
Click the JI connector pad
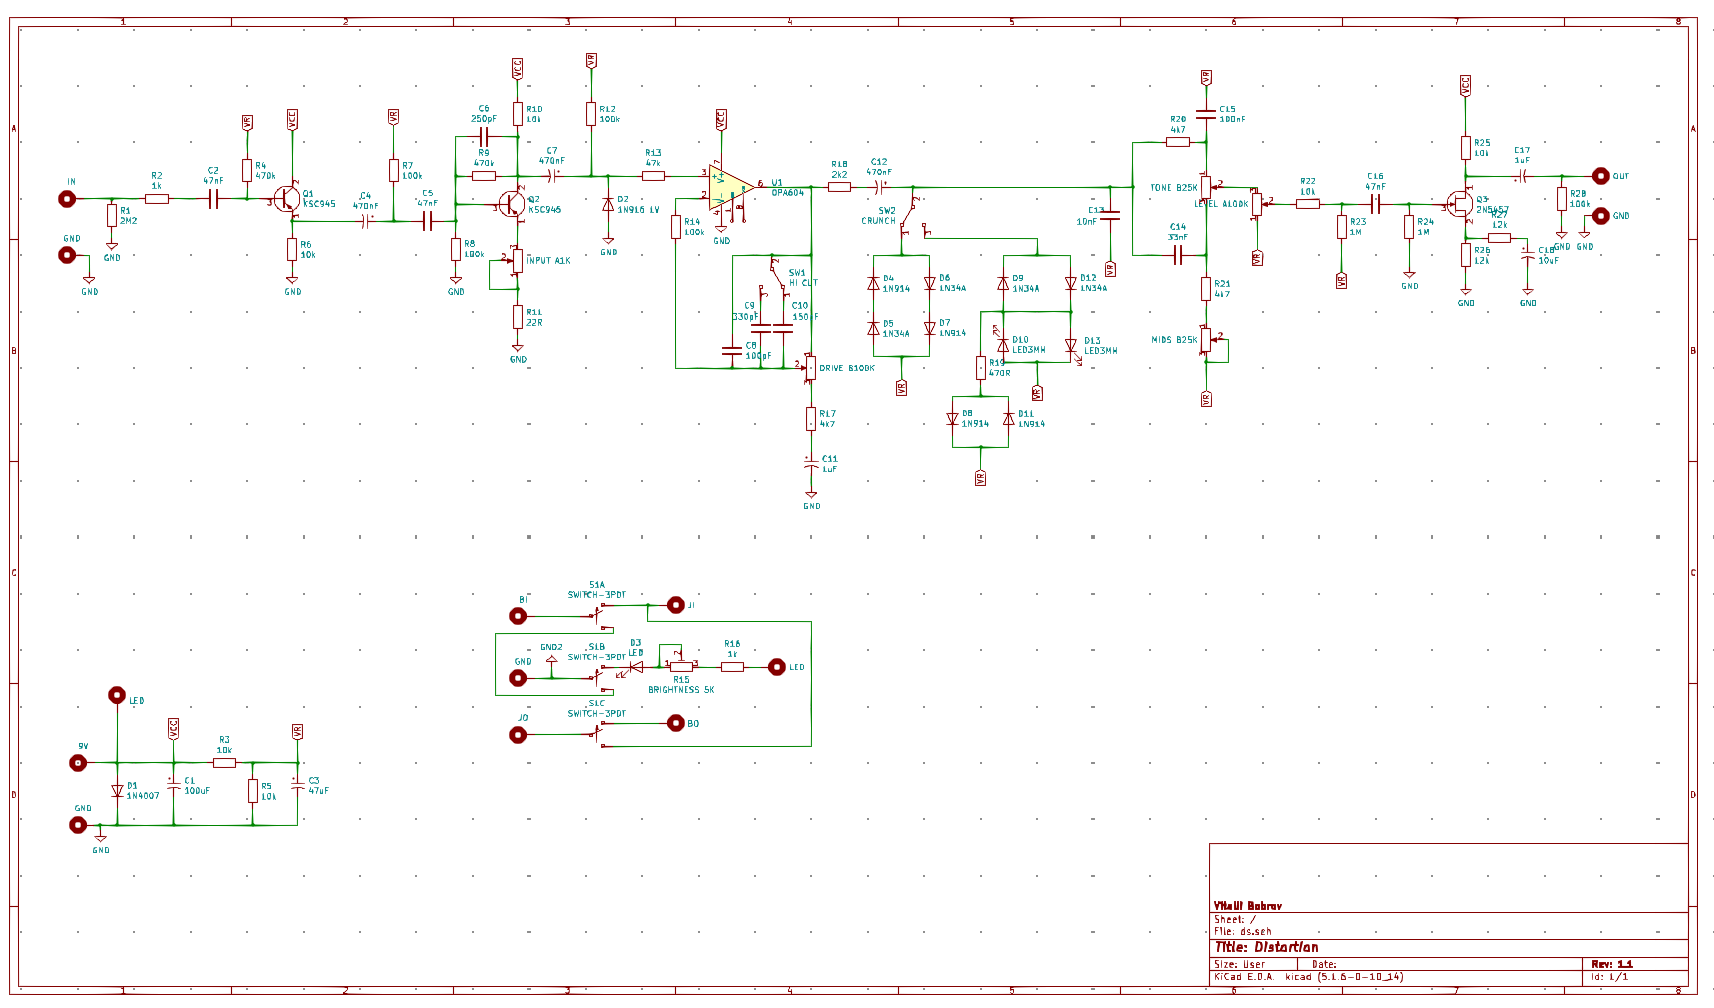click(x=676, y=604)
